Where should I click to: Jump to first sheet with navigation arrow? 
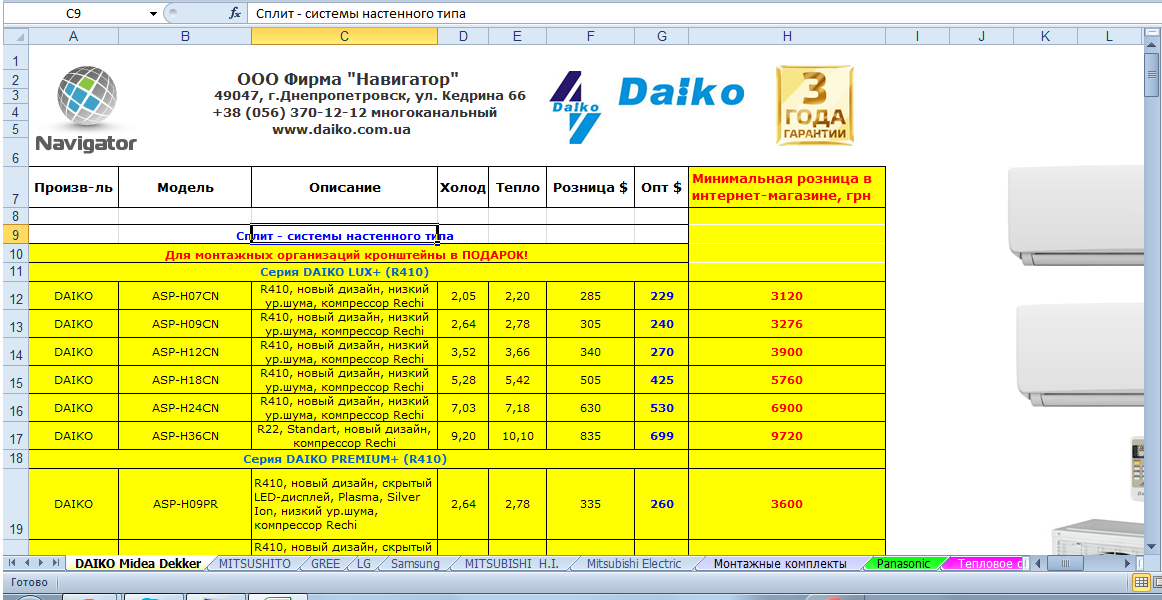pos(14,564)
